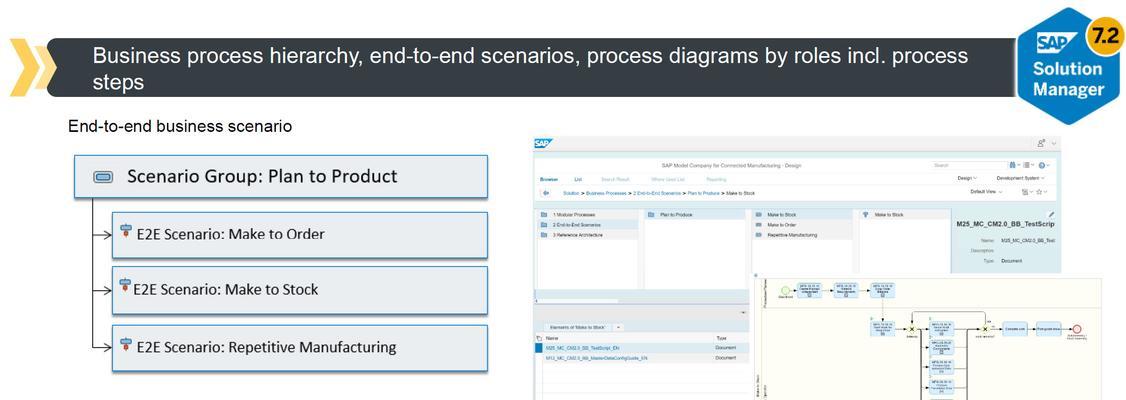The image size is (1126, 400).
Task: Click the icon of E2E Scenario: Repetitive Manufacturing
Action: pos(126,345)
